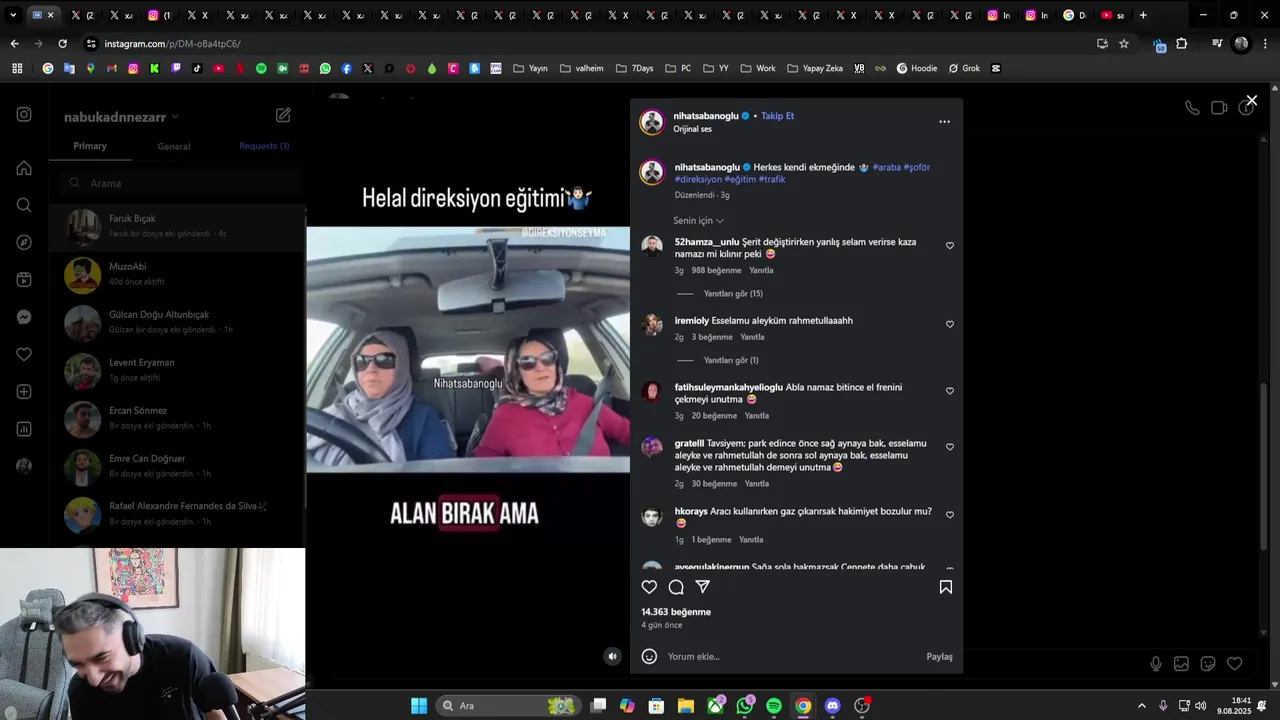This screenshot has height=720, width=1280.
Task: Open the Emre Can Doğruer conversation
Action: click(178, 466)
